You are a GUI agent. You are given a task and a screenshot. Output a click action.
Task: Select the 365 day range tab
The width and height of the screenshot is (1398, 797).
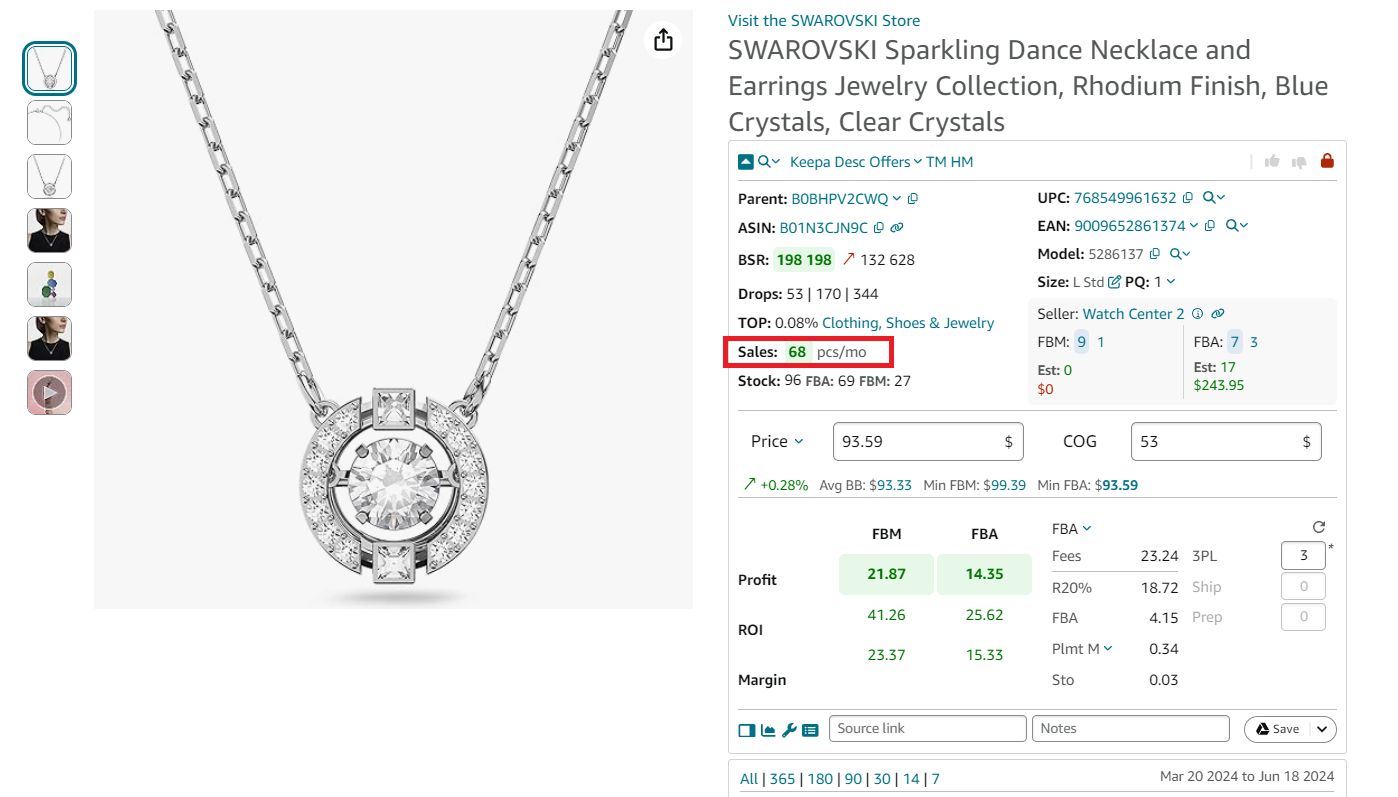[782, 778]
